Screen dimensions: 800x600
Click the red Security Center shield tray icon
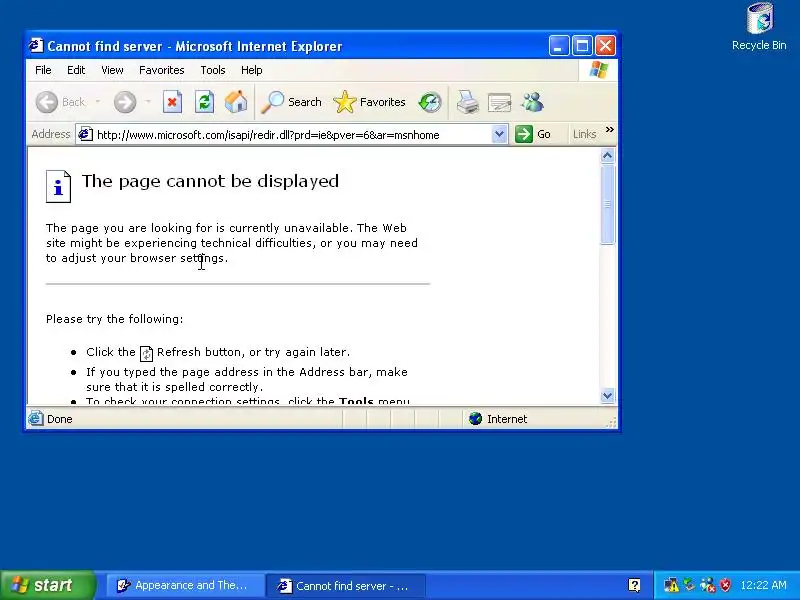point(725,585)
